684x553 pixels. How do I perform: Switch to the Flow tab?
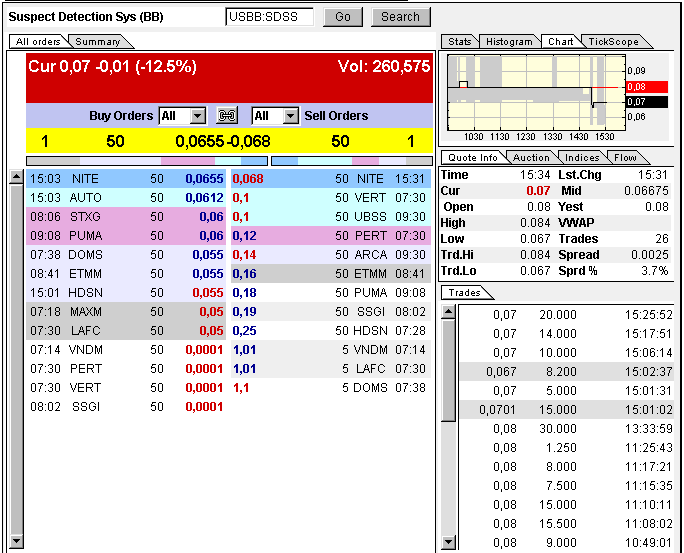pyautogui.click(x=625, y=157)
